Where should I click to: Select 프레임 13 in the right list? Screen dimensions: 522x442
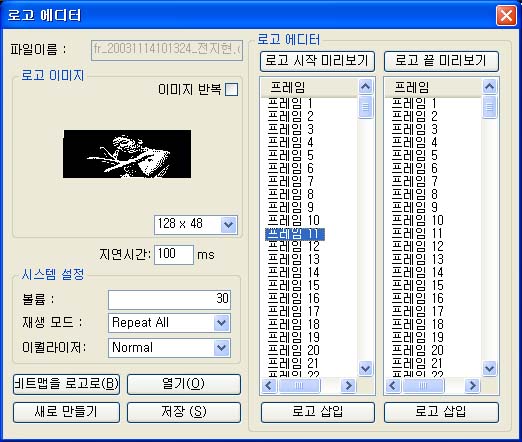click(x=418, y=259)
